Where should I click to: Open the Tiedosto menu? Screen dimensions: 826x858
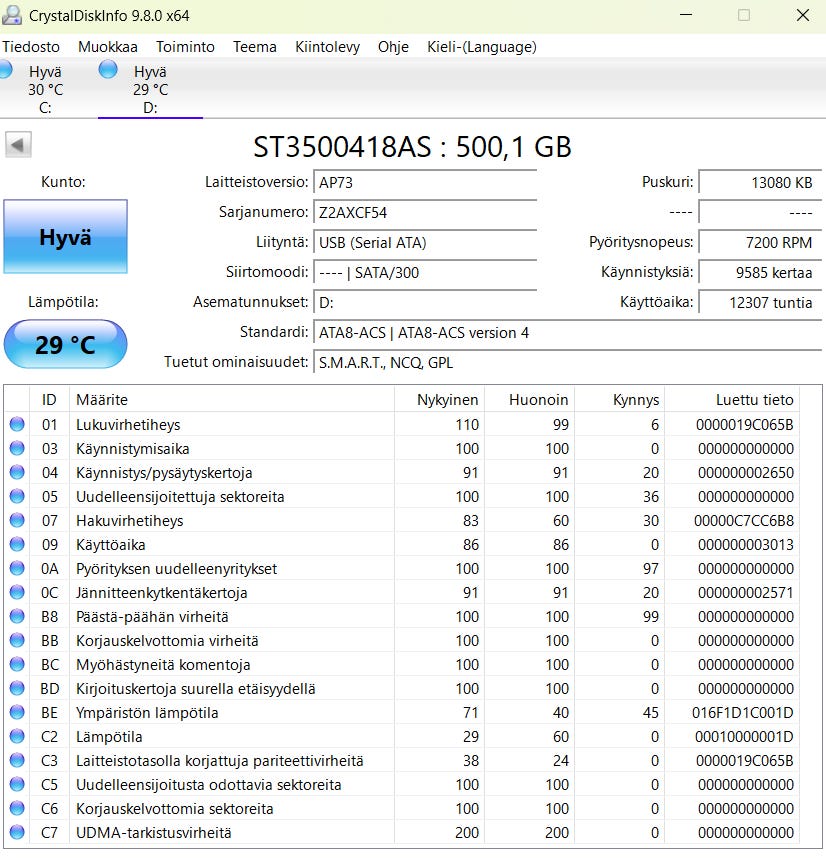[31, 47]
